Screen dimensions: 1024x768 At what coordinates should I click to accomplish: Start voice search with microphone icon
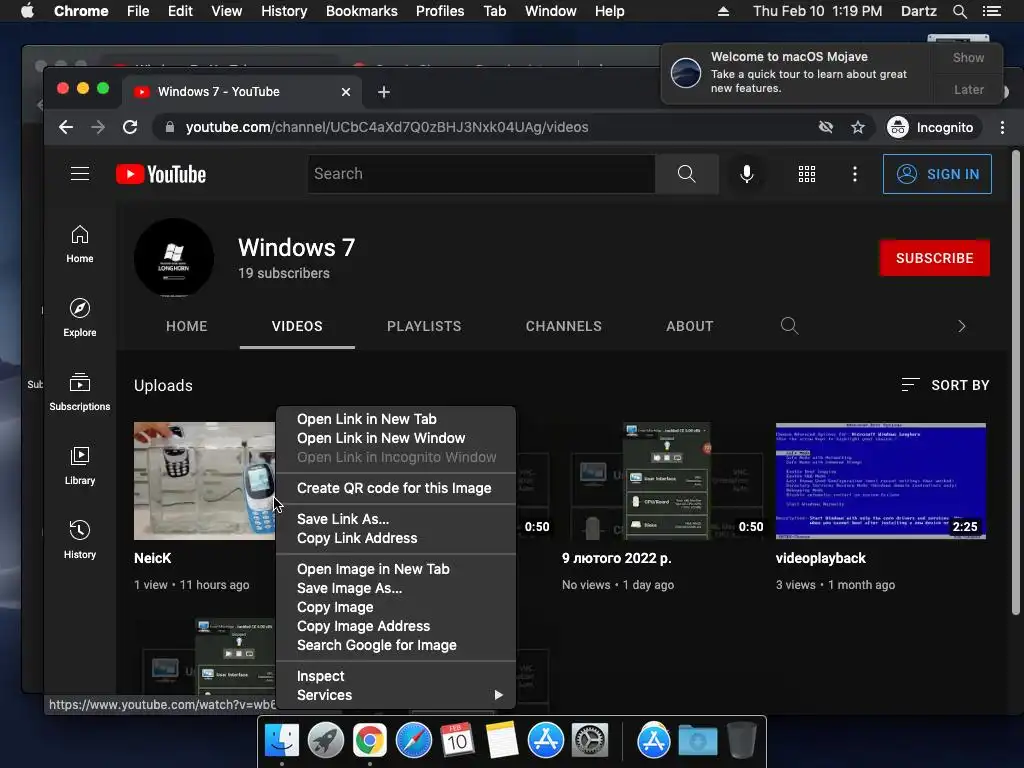pyautogui.click(x=747, y=174)
